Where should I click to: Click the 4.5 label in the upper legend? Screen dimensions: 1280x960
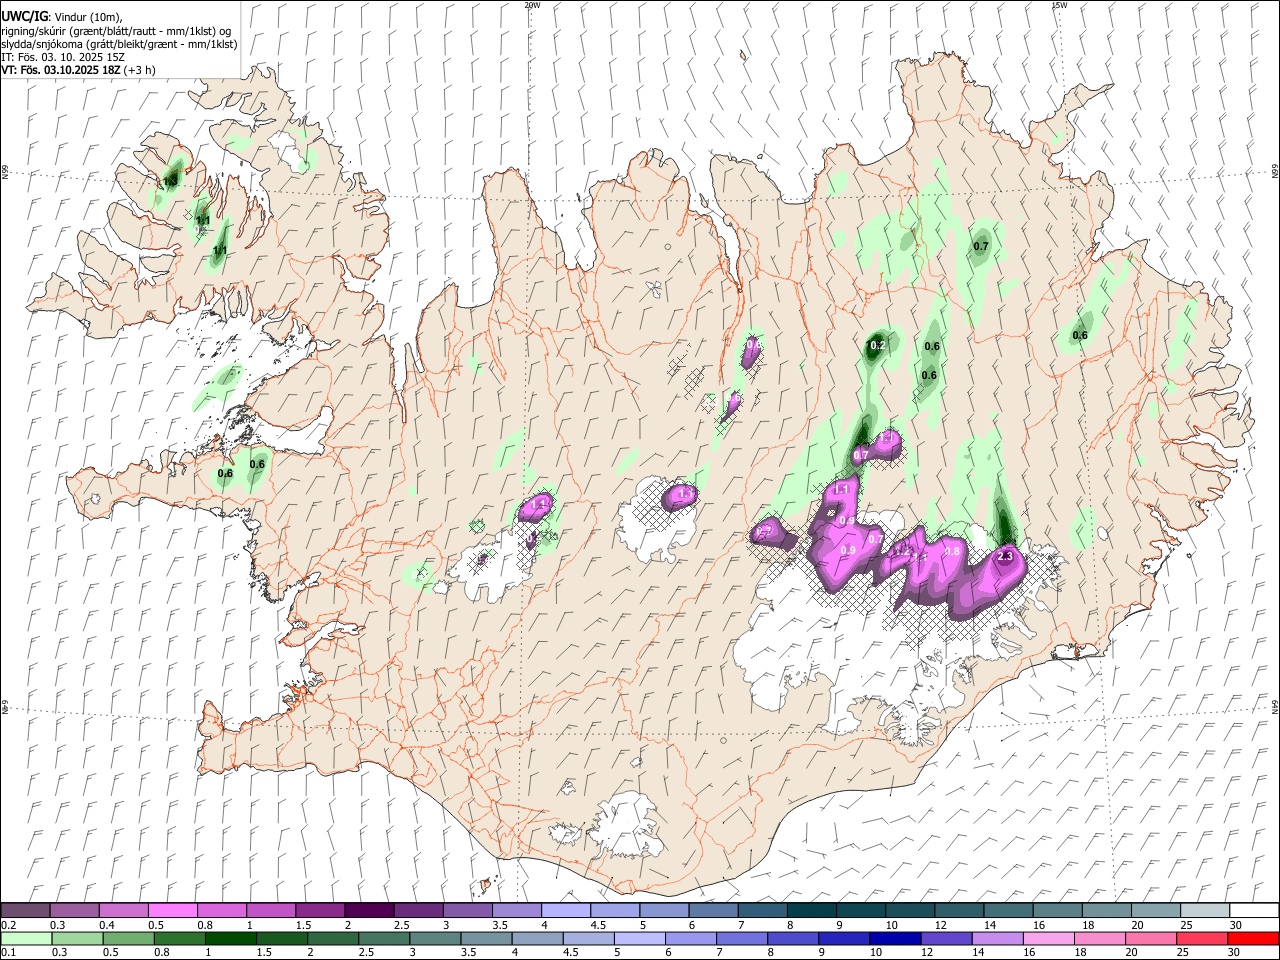coord(598,925)
